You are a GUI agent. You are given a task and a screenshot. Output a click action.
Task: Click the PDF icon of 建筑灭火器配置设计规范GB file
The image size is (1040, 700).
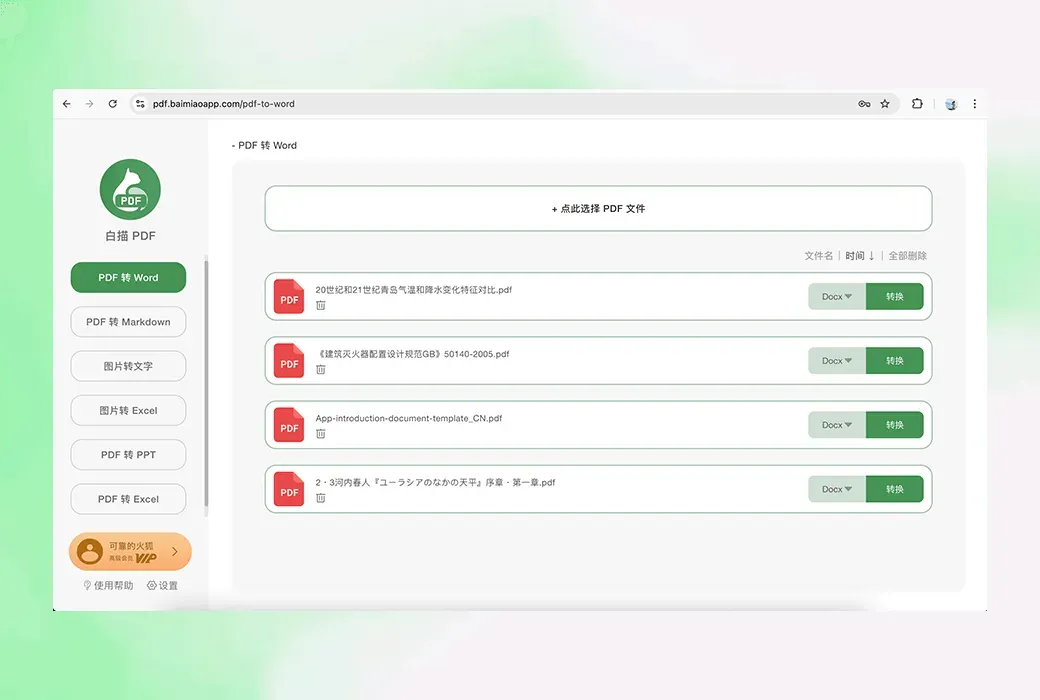tap(289, 361)
